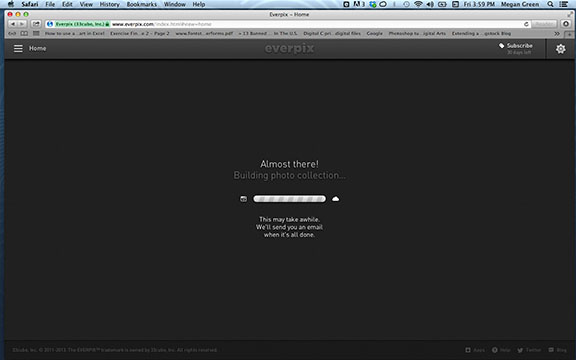The height and width of the screenshot is (360, 576).
Task: Open Reading List glasses icon
Action: (x=12, y=33)
